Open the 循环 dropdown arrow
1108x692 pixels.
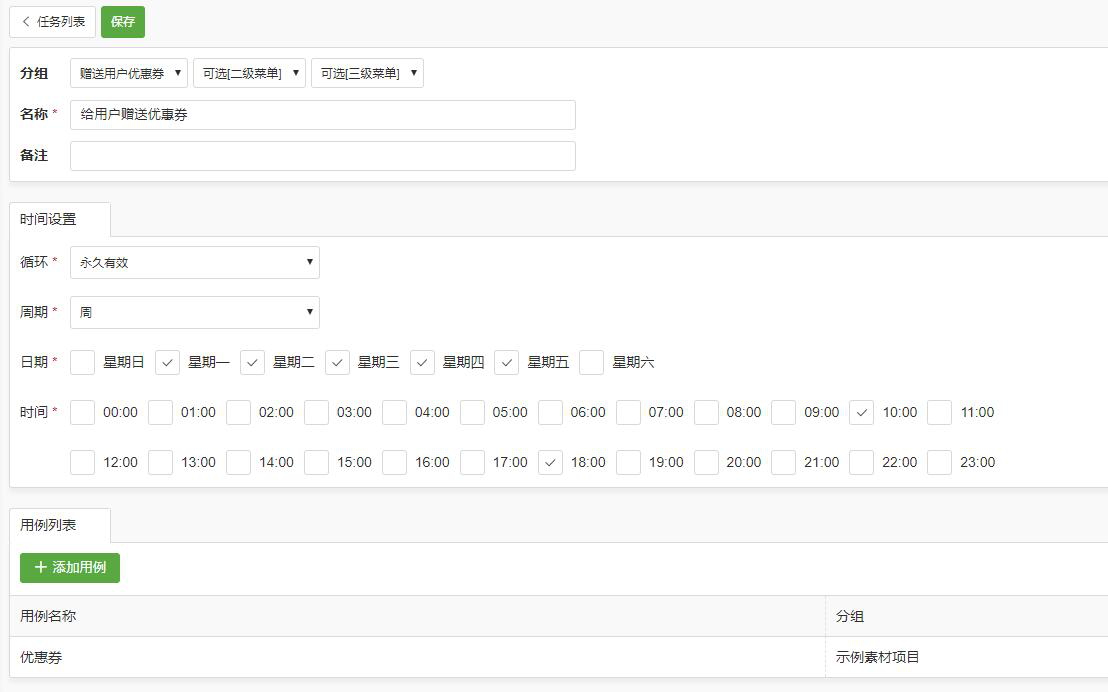coord(308,262)
